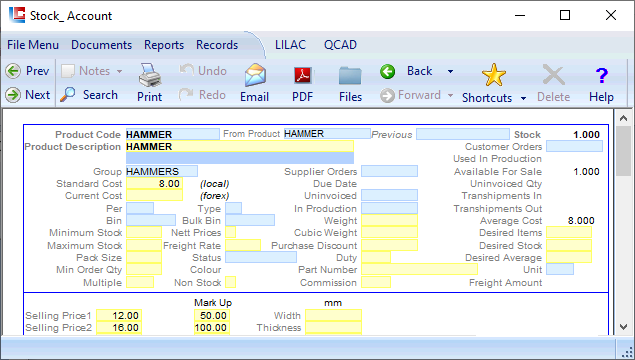Export with the PDF icon
The image size is (635, 360).
[x=303, y=75]
